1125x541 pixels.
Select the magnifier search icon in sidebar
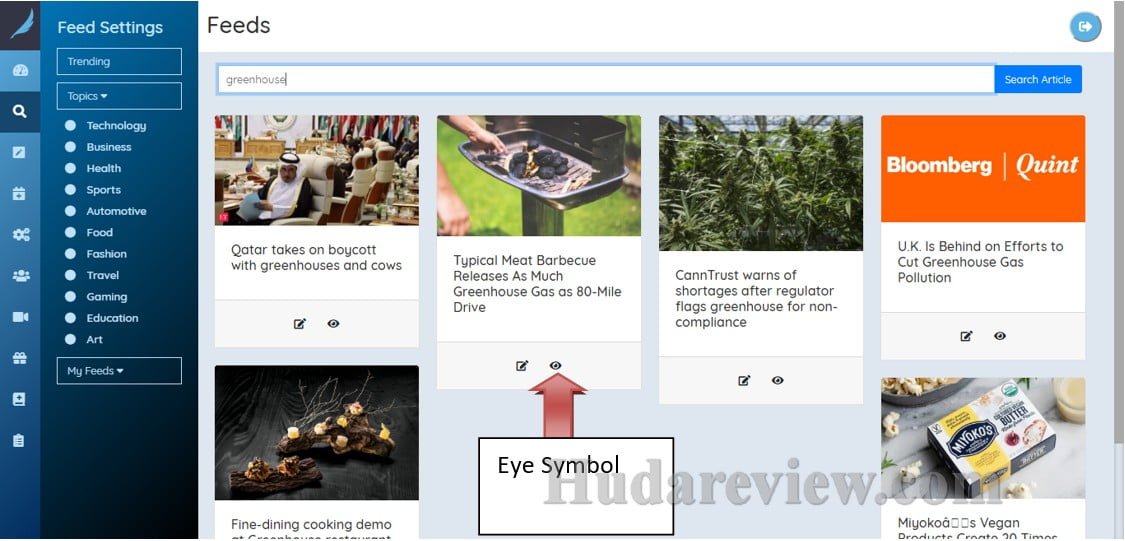coord(19,111)
